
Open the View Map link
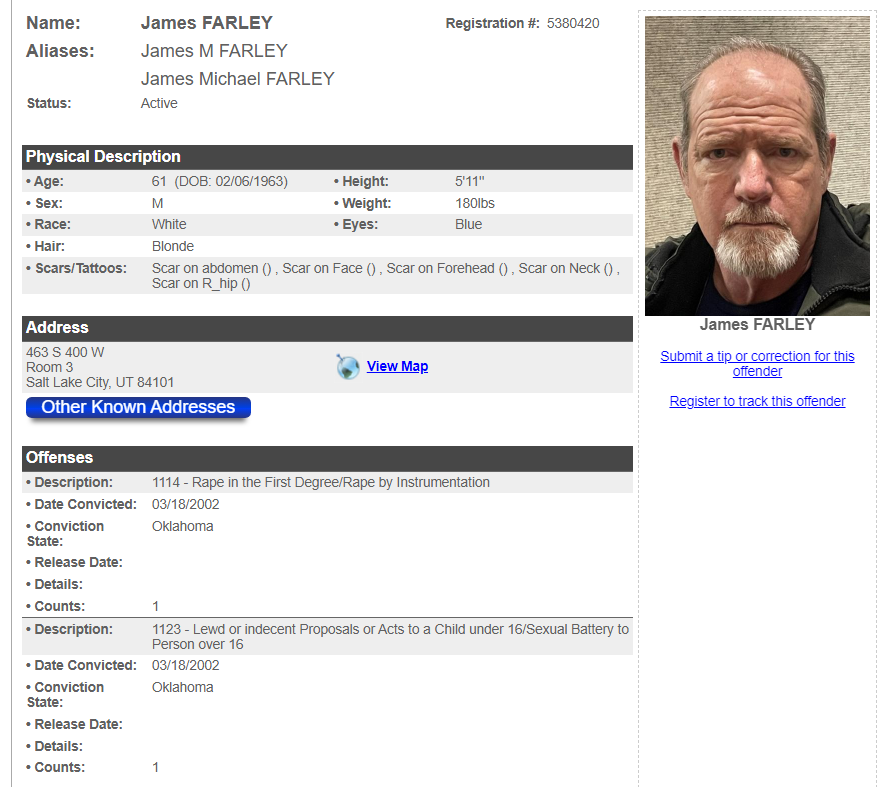pyautogui.click(x=397, y=366)
